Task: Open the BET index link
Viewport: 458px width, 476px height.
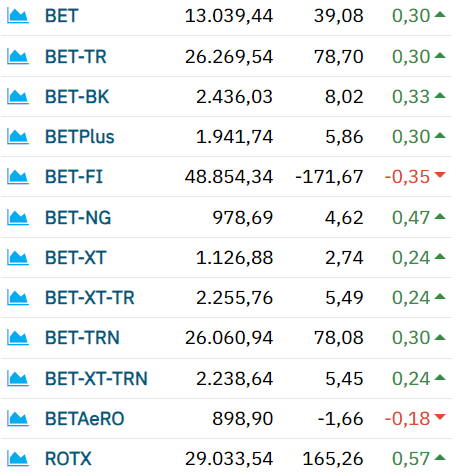Action: (62, 16)
